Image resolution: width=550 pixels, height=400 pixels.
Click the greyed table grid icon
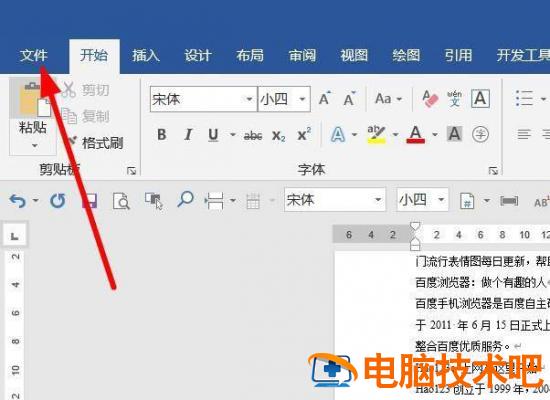(253, 201)
